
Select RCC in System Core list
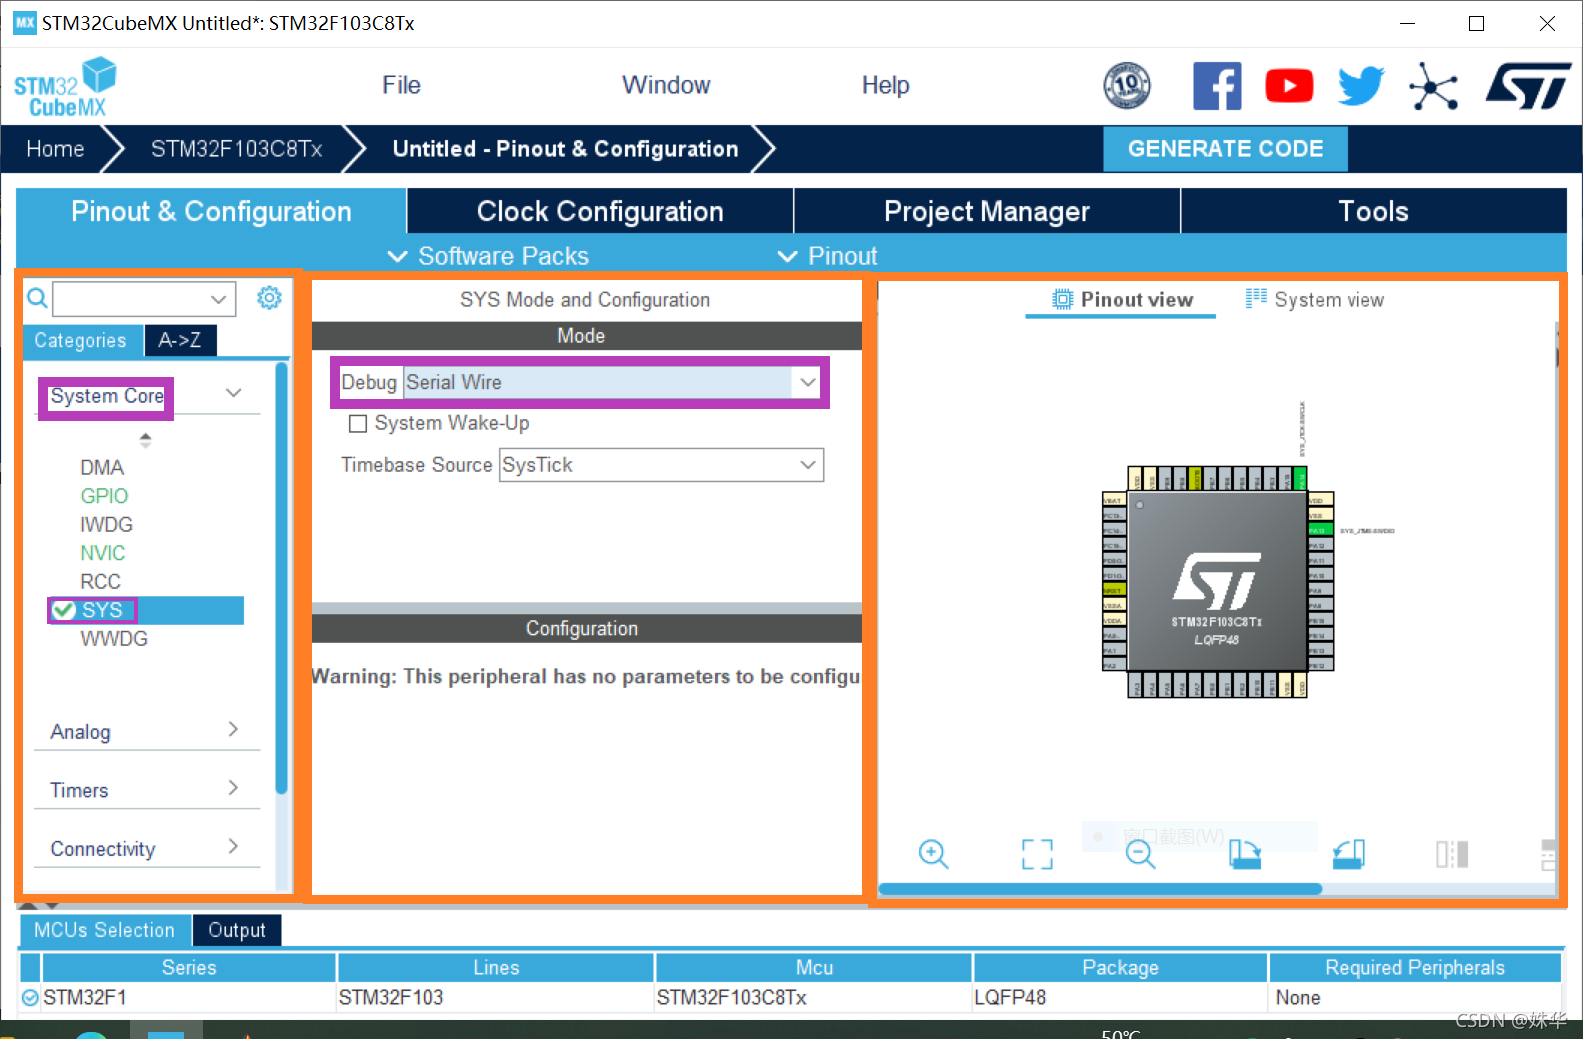tap(100, 581)
